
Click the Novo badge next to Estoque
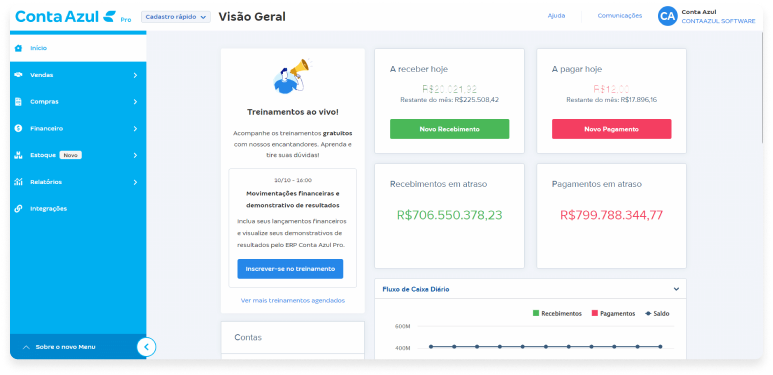click(70, 155)
